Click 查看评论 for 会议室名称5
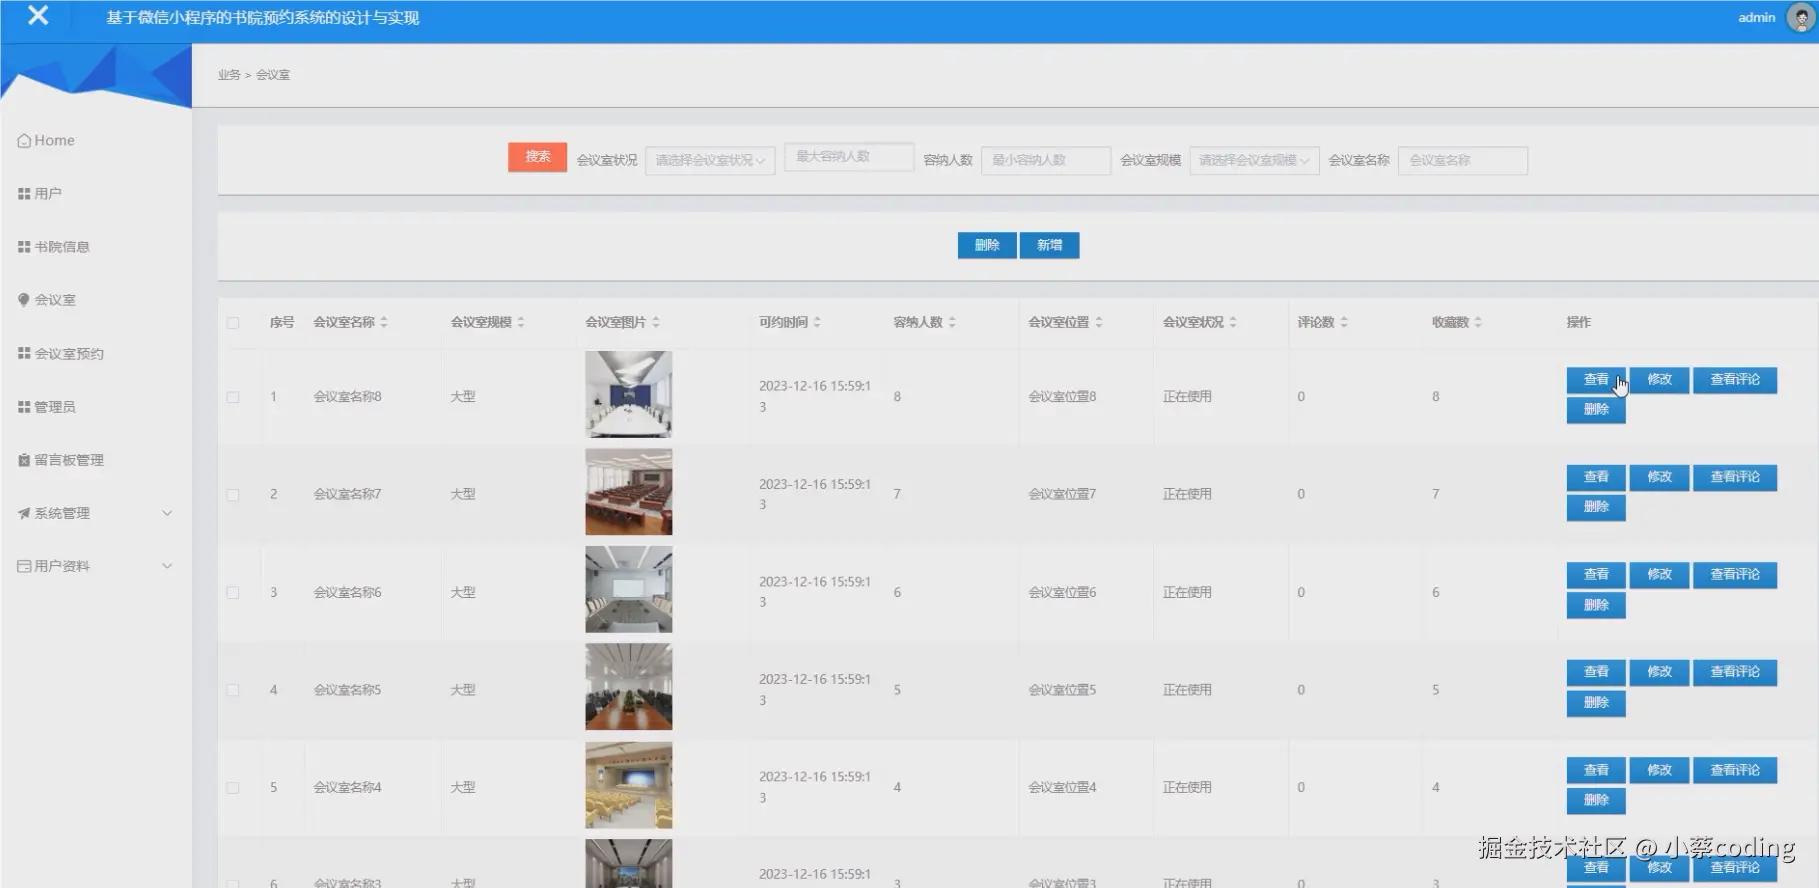This screenshot has width=1819, height=888. pos(1735,673)
